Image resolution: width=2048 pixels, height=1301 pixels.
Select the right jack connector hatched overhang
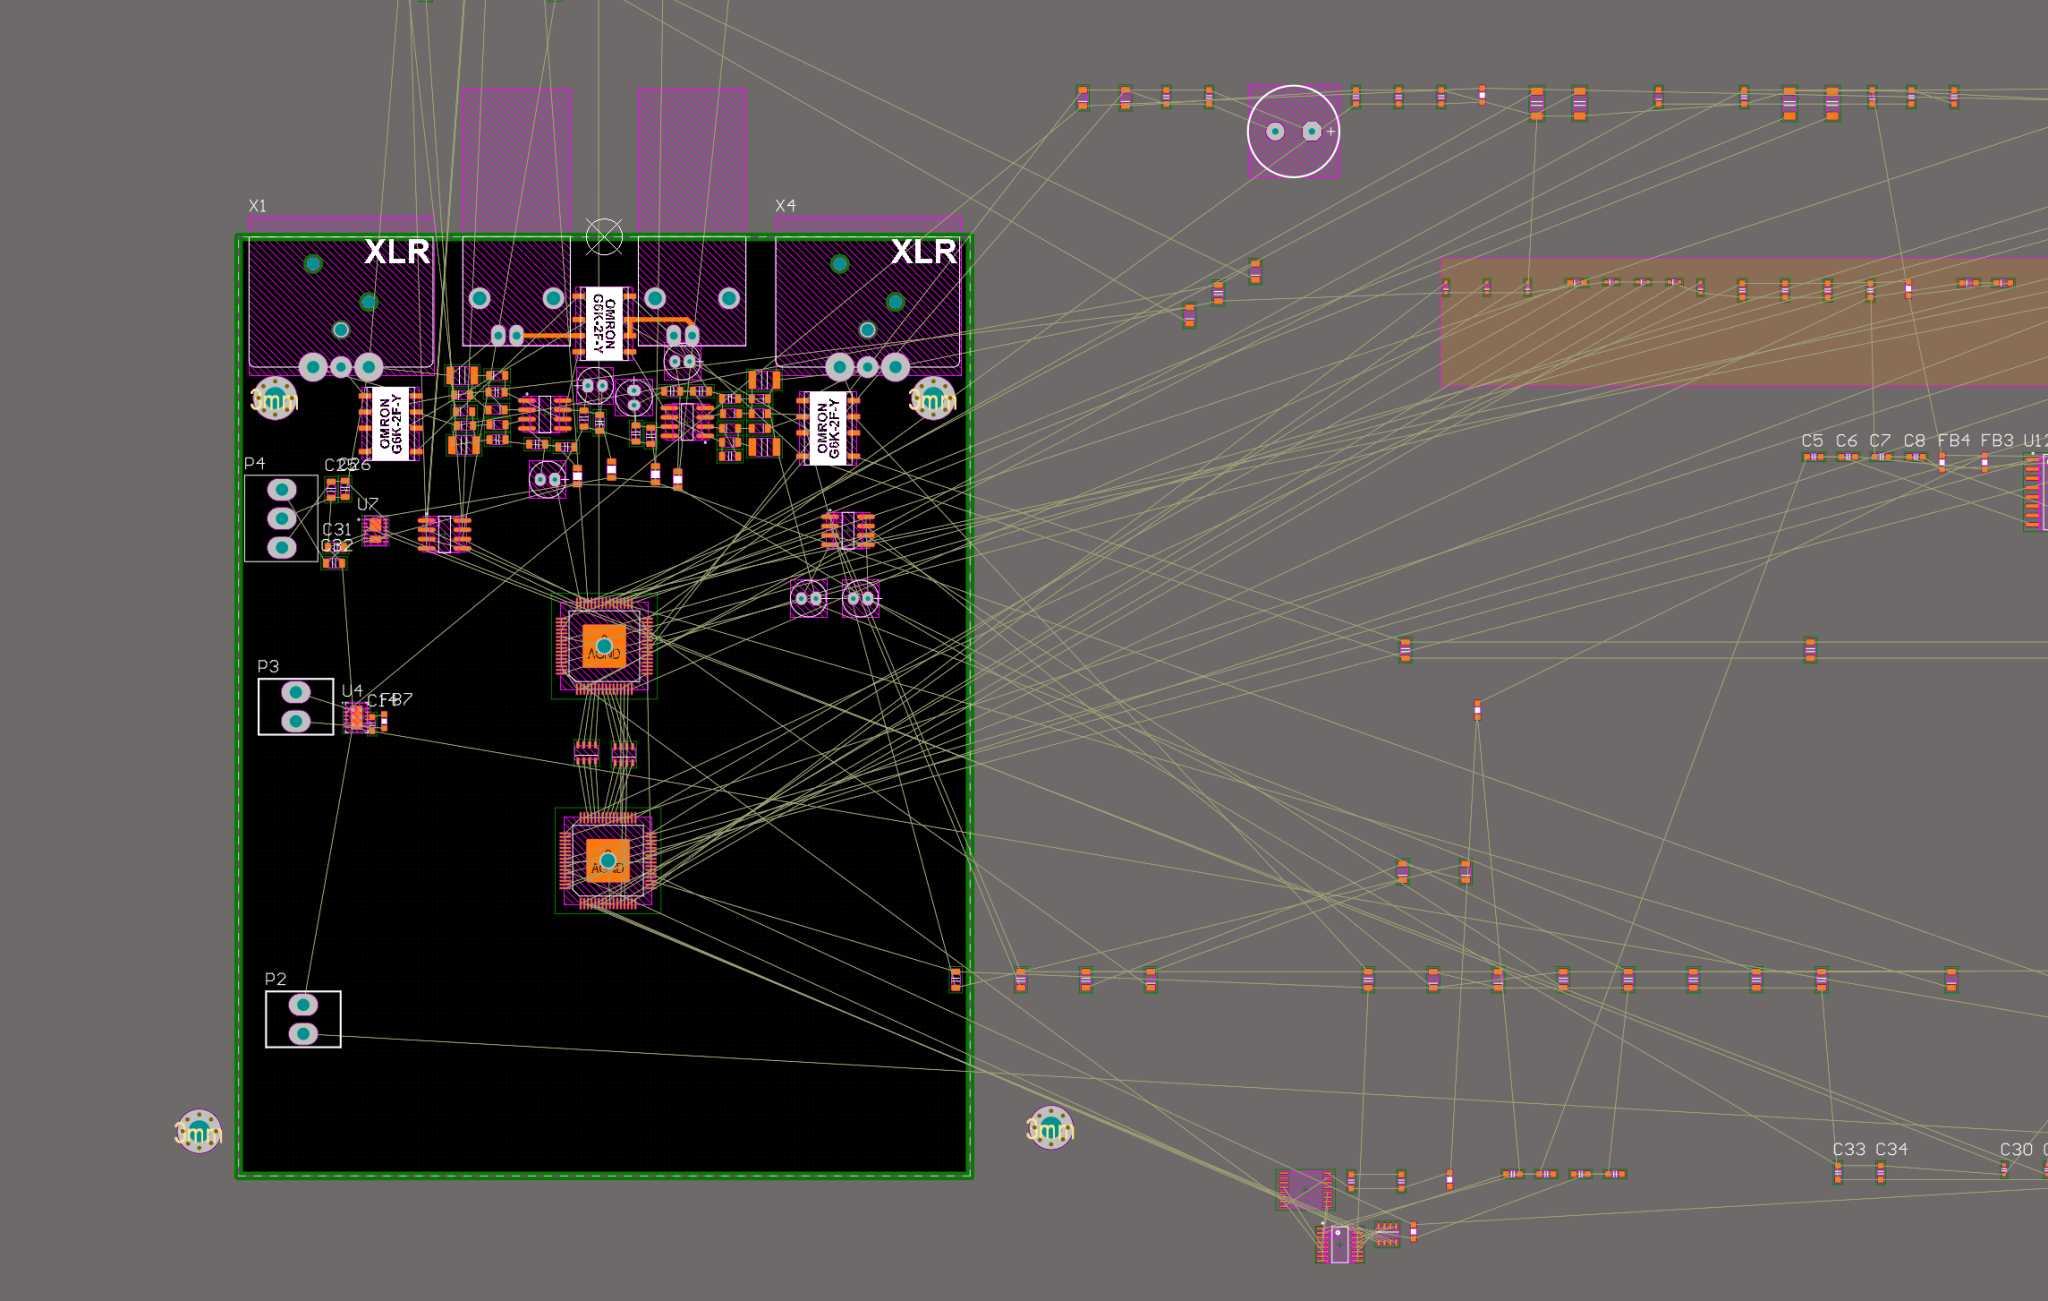point(692,160)
